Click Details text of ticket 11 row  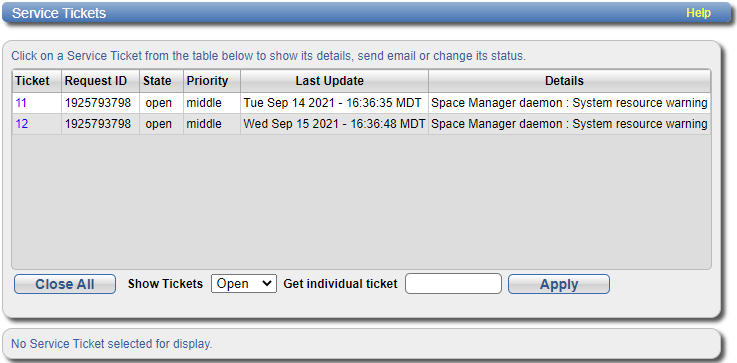(x=569, y=103)
